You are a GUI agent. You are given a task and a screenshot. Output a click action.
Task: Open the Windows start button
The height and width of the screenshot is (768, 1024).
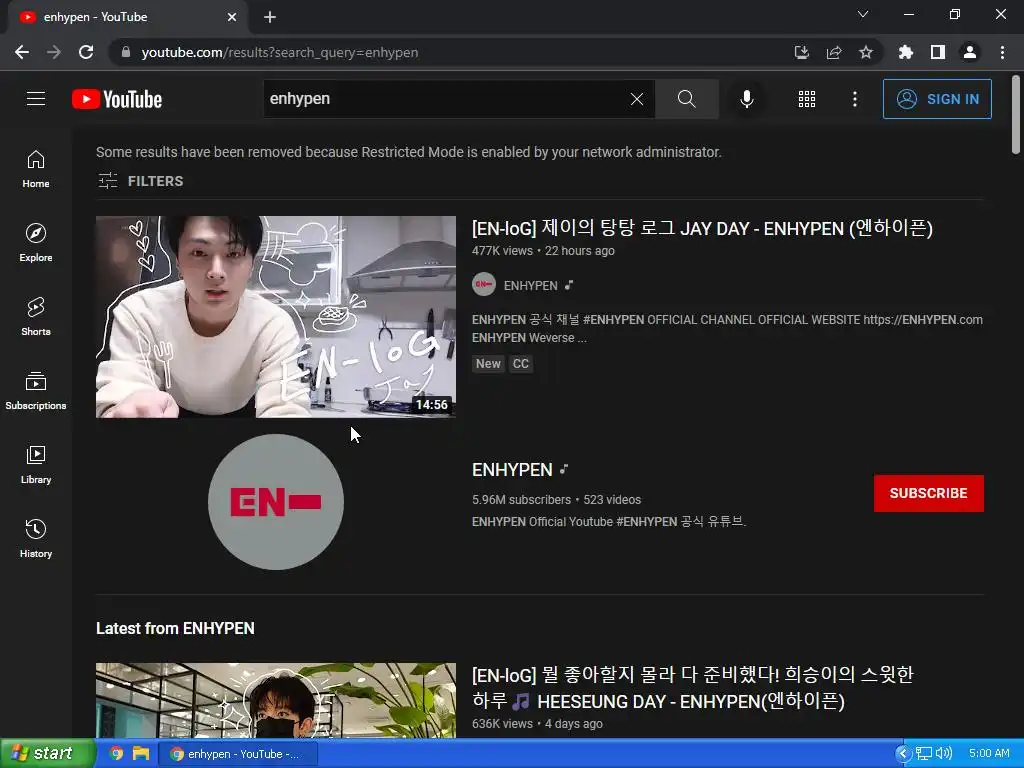46,754
